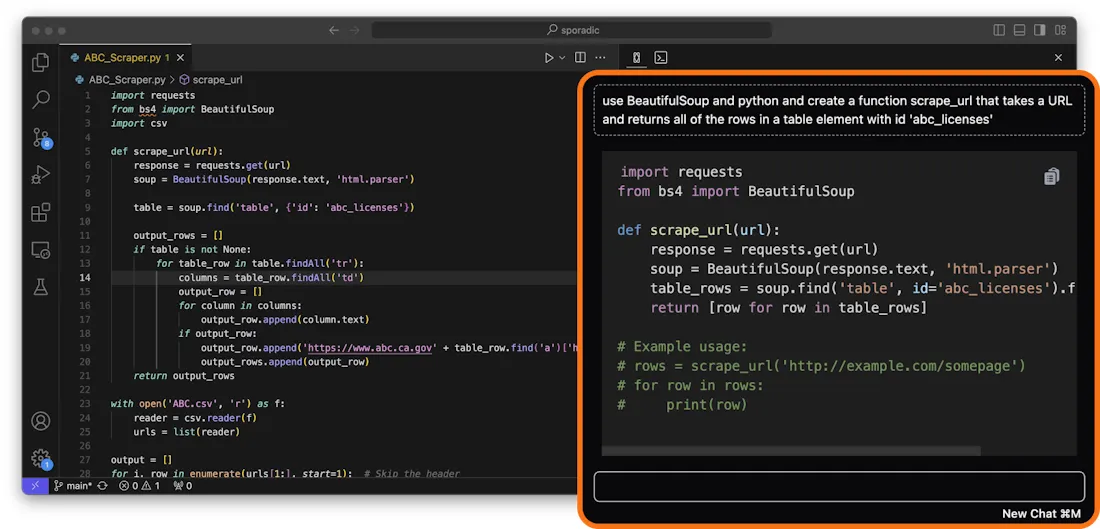
Task: Open Customize Layout in title bar
Action: coord(1061,30)
